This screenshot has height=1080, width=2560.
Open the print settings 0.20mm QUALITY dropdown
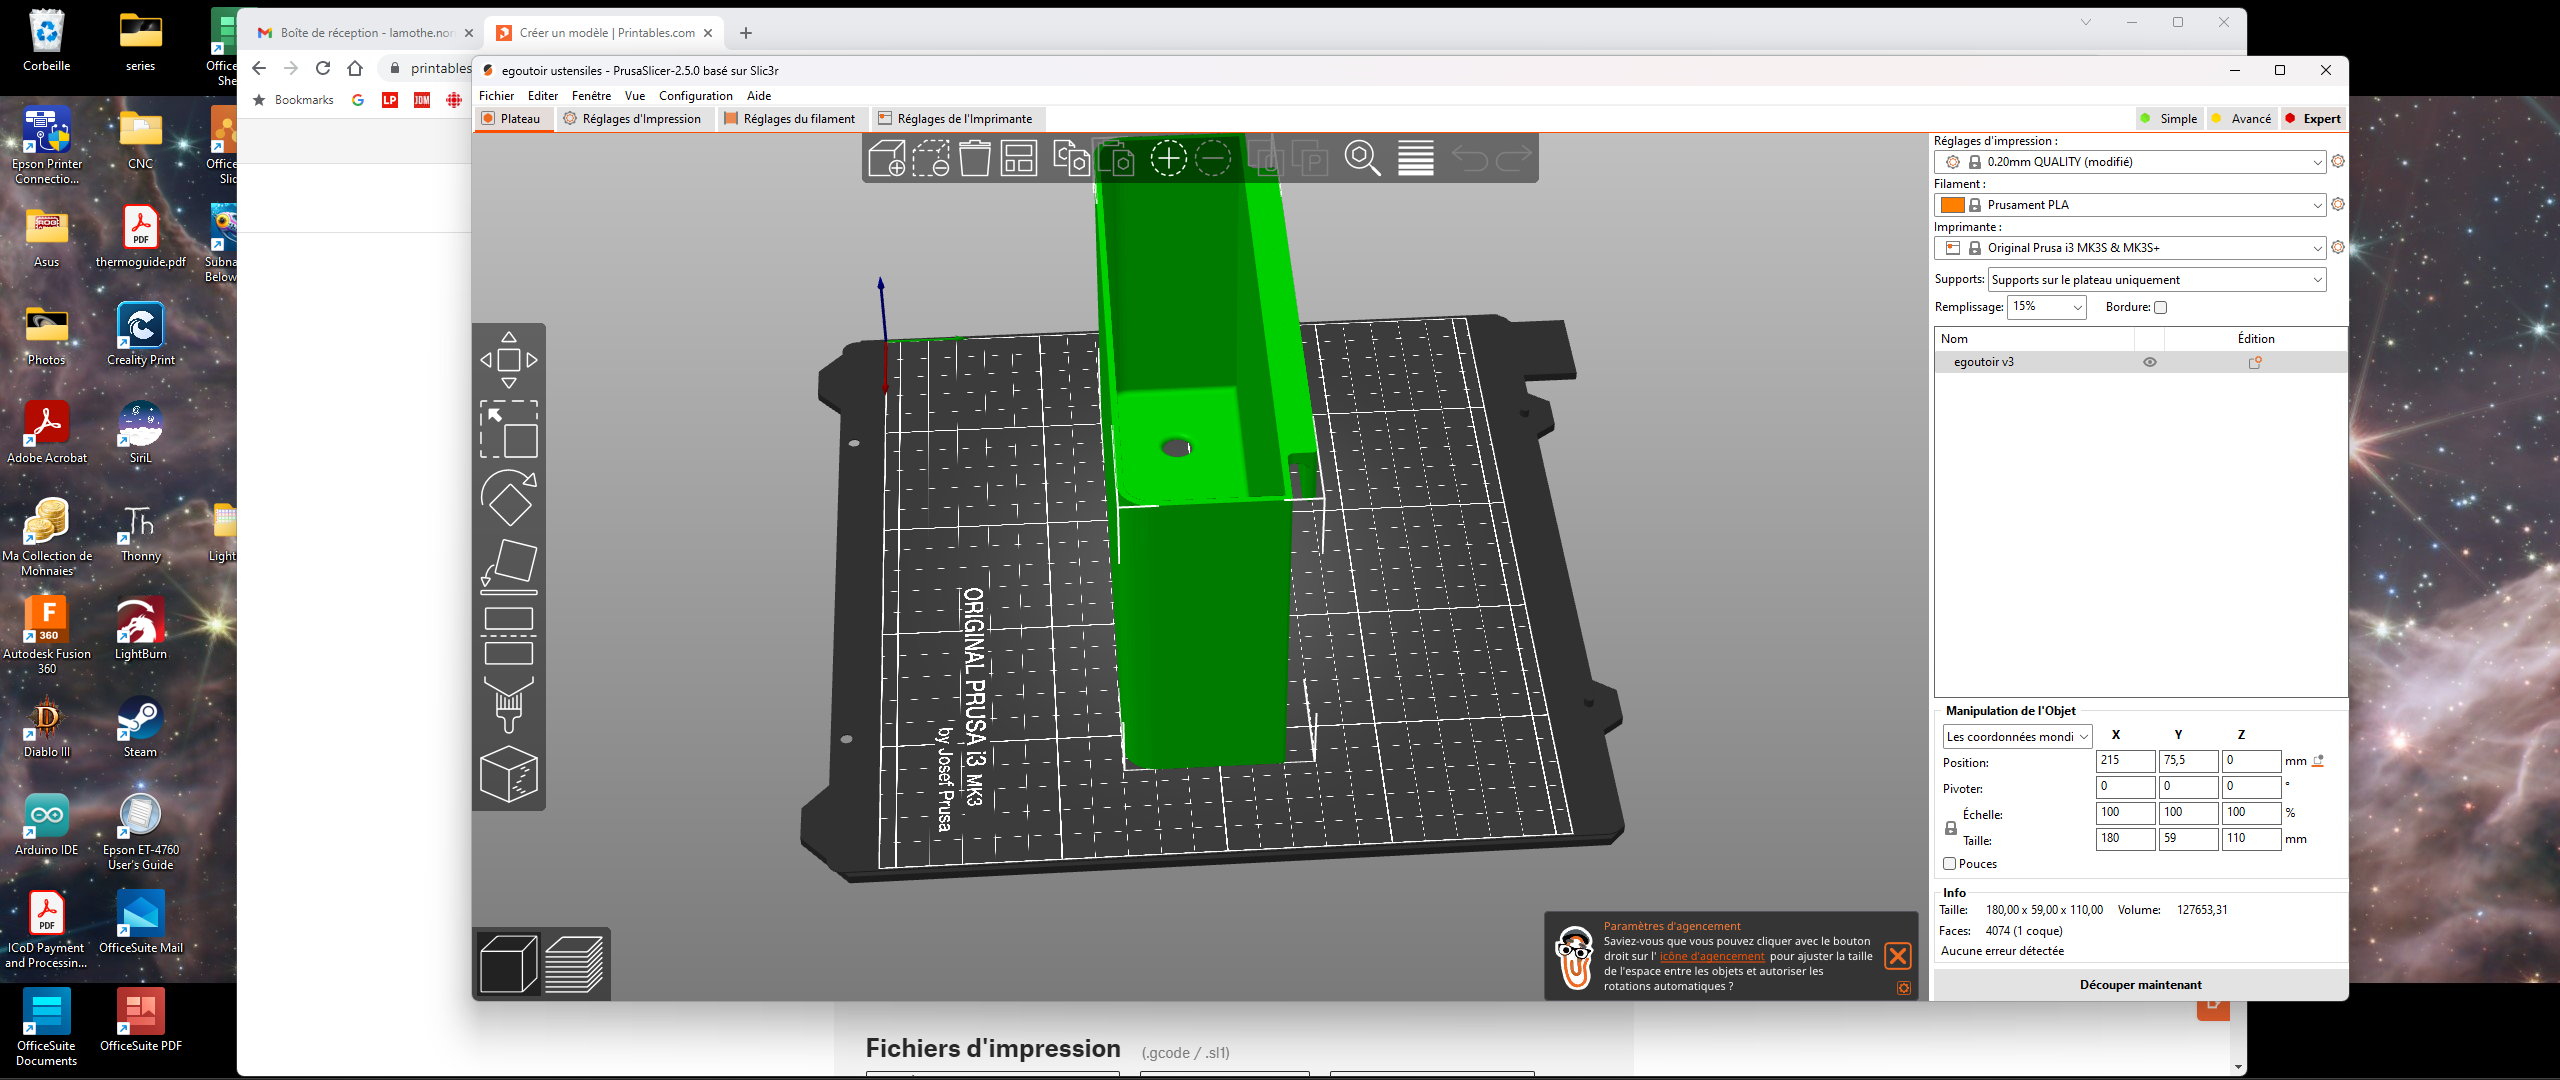click(2130, 162)
